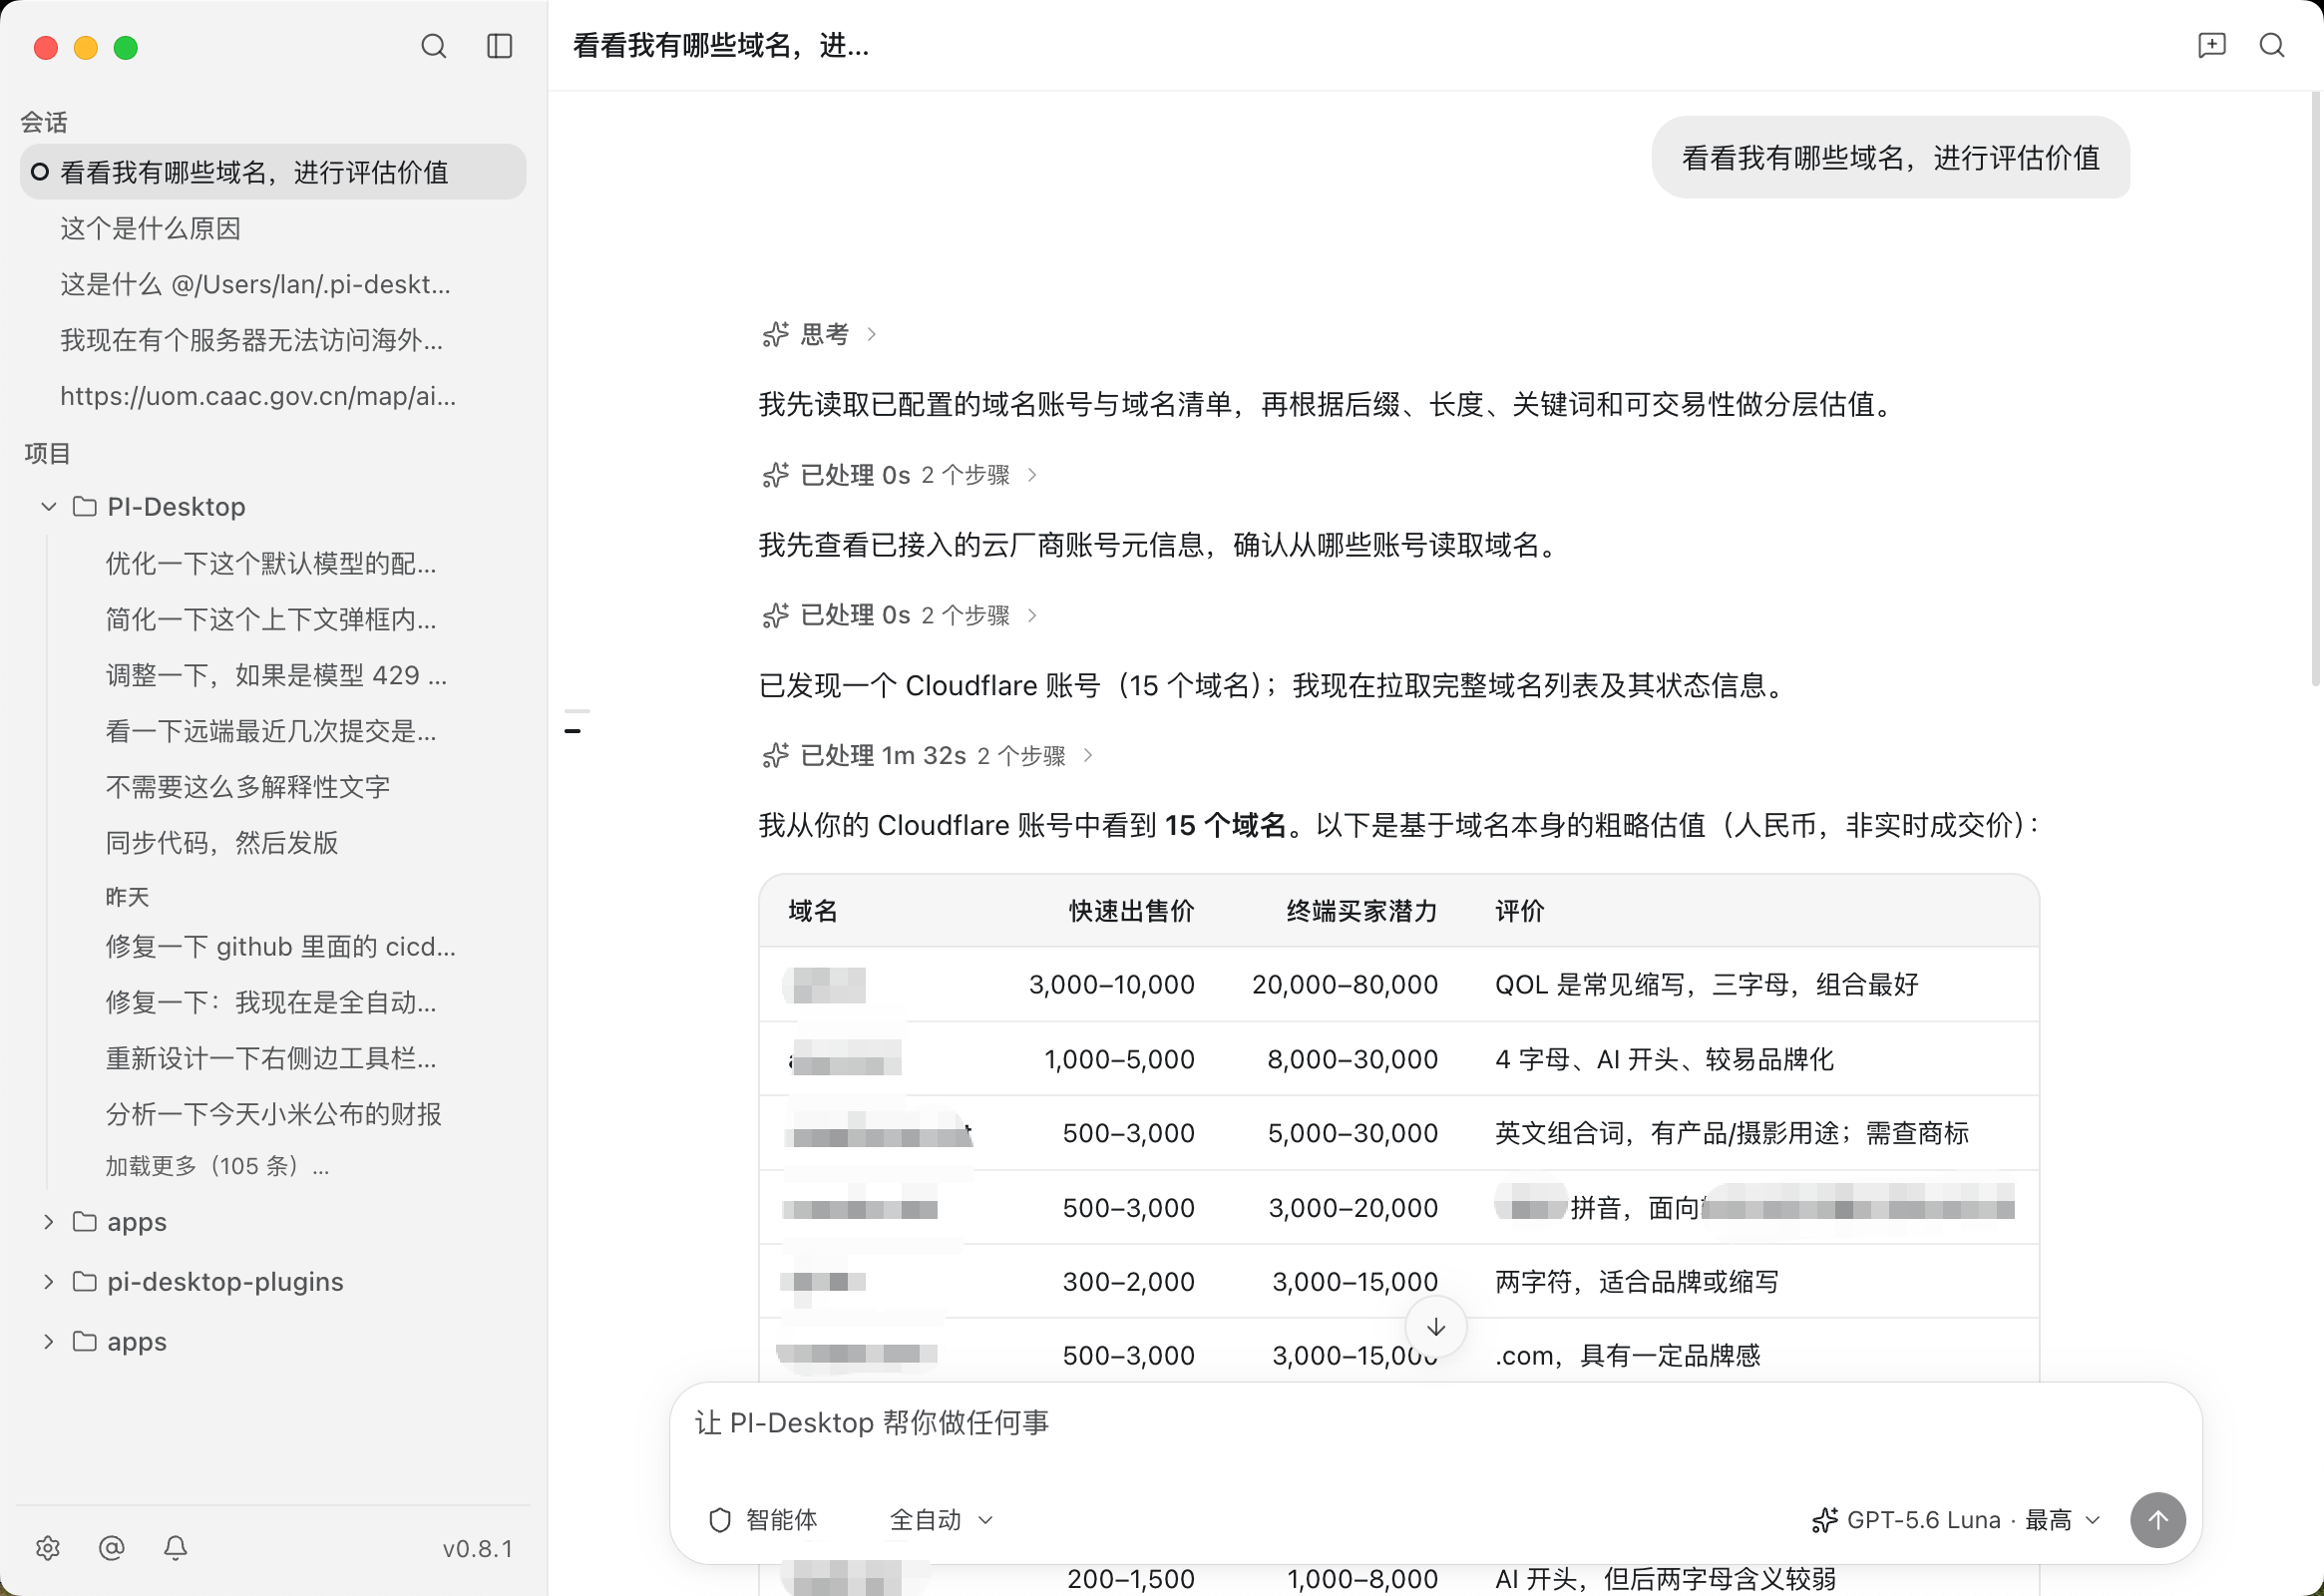Expand the 思考 reasoning section
Screen dimensions: 2324x1596
coord(819,334)
